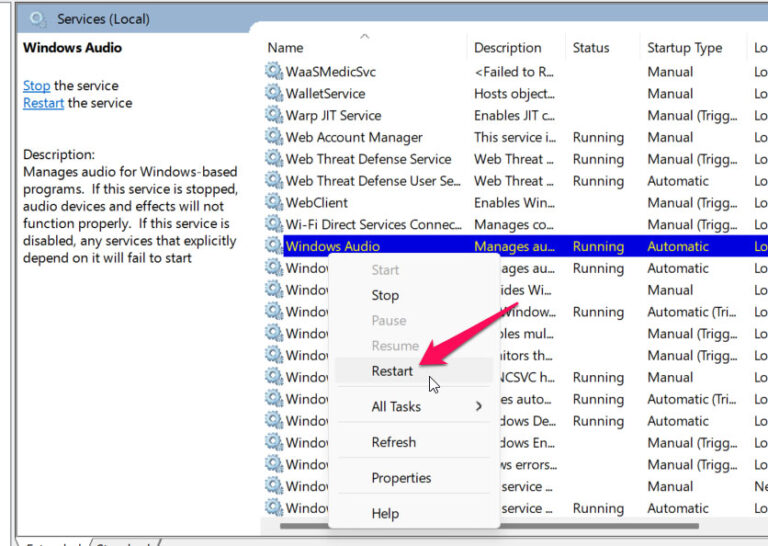
Task: Select the WalletService row name
Action: click(x=325, y=94)
